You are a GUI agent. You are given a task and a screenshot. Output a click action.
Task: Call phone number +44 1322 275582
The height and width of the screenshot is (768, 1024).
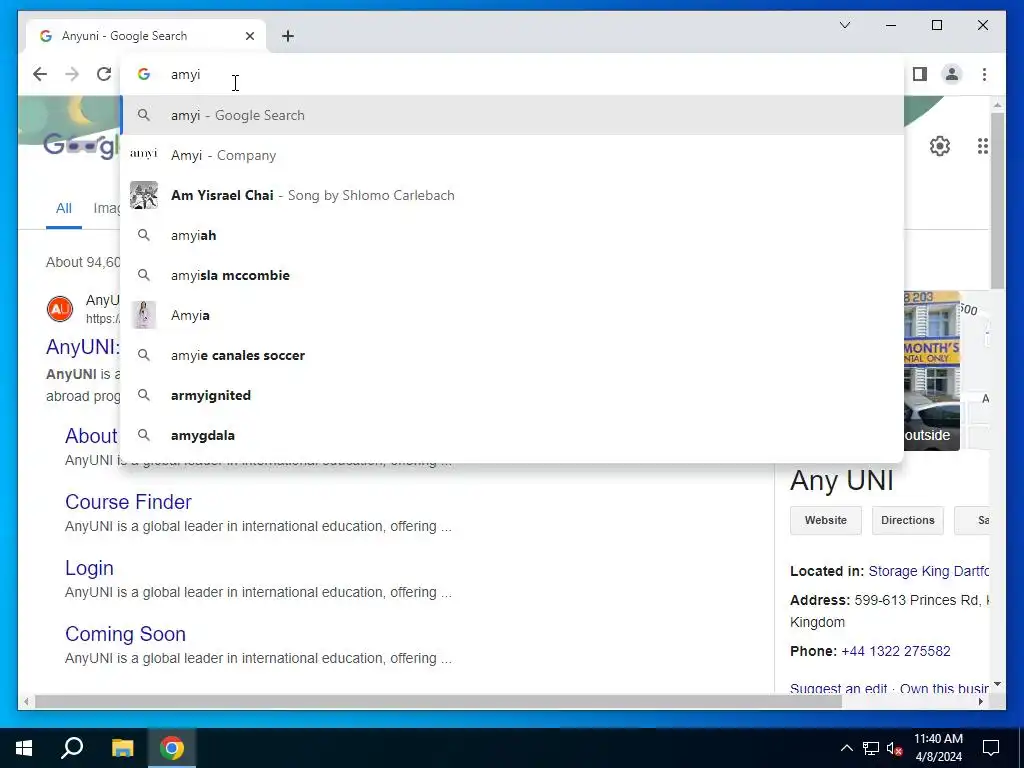895,651
